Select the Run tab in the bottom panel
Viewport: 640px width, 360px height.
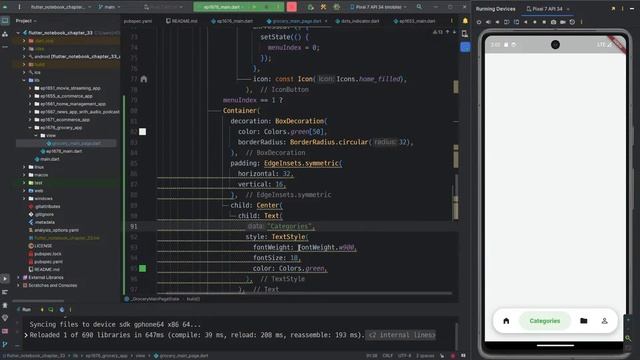pyautogui.click(x=24, y=310)
